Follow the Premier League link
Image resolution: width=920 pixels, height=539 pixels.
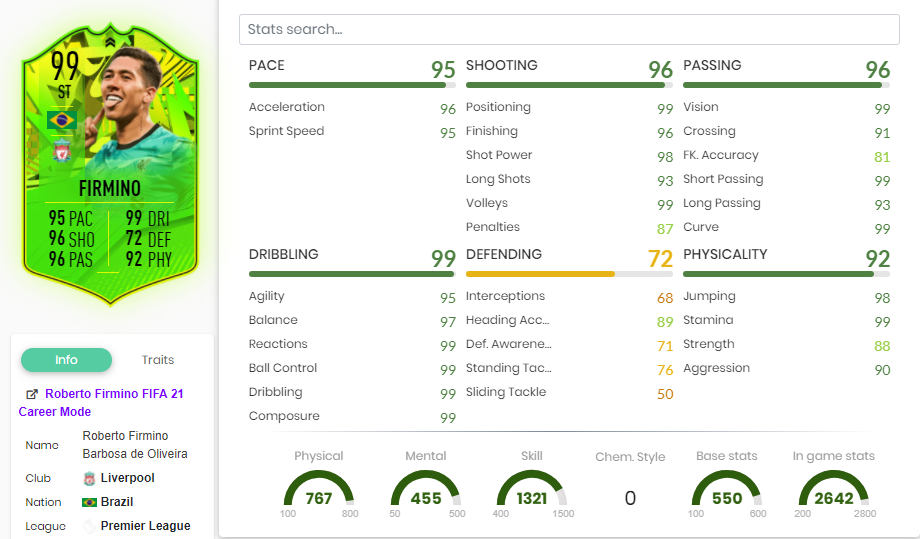tap(145, 527)
